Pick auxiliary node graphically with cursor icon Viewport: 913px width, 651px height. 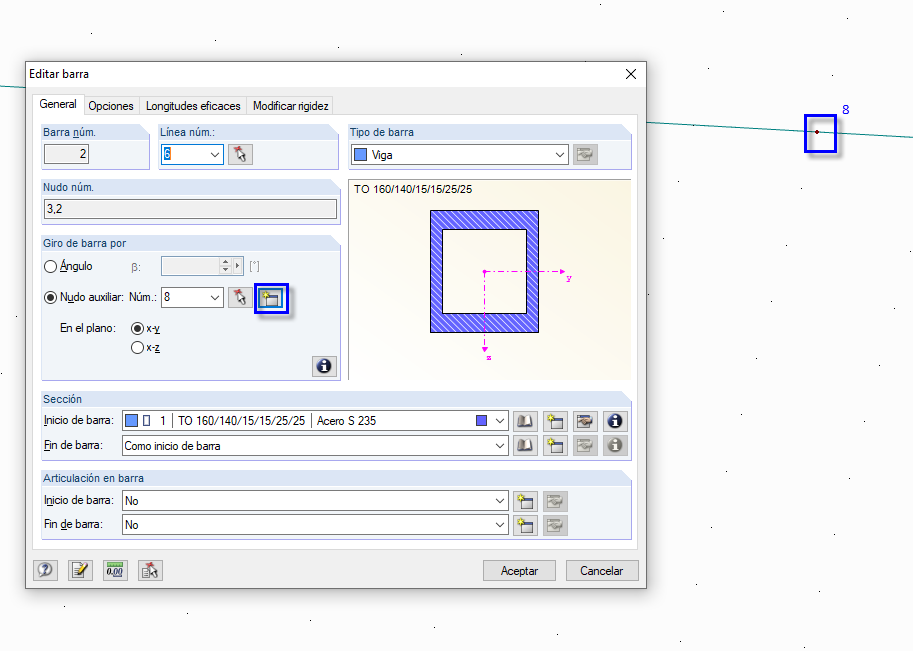(x=240, y=298)
